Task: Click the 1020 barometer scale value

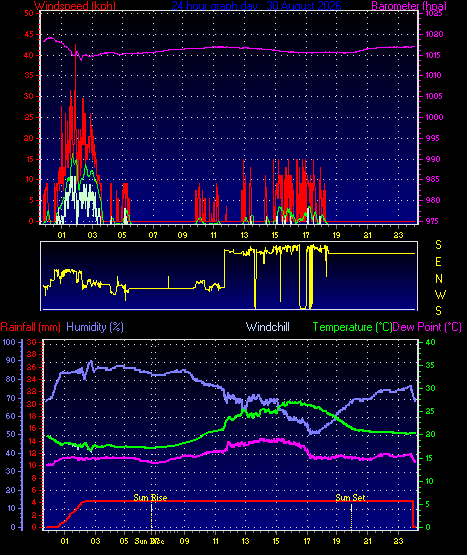Action: tap(434, 34)
